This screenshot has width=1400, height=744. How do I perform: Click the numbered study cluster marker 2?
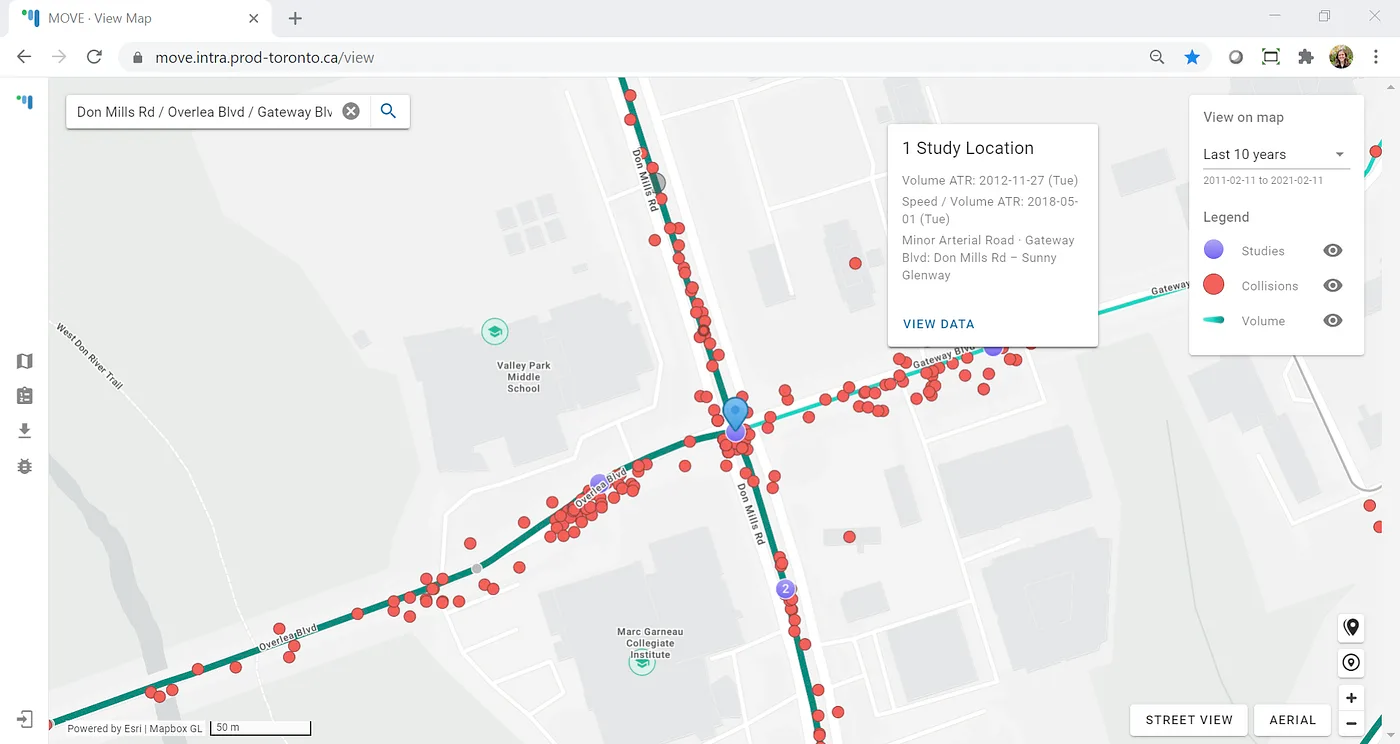(786, 589)
